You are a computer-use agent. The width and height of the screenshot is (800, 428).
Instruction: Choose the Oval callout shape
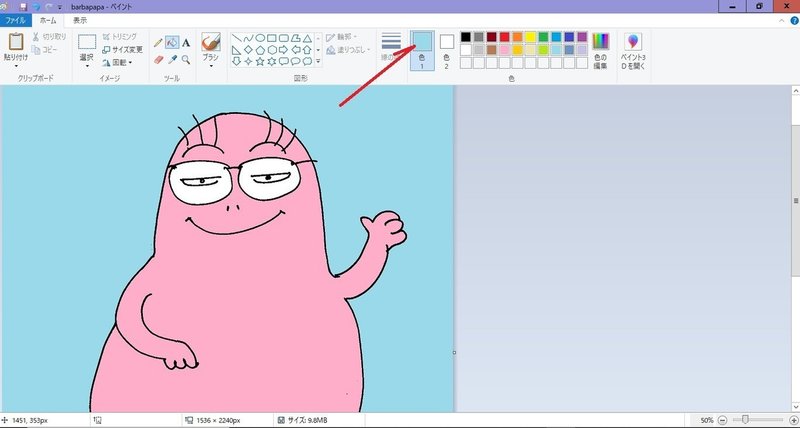295,62
